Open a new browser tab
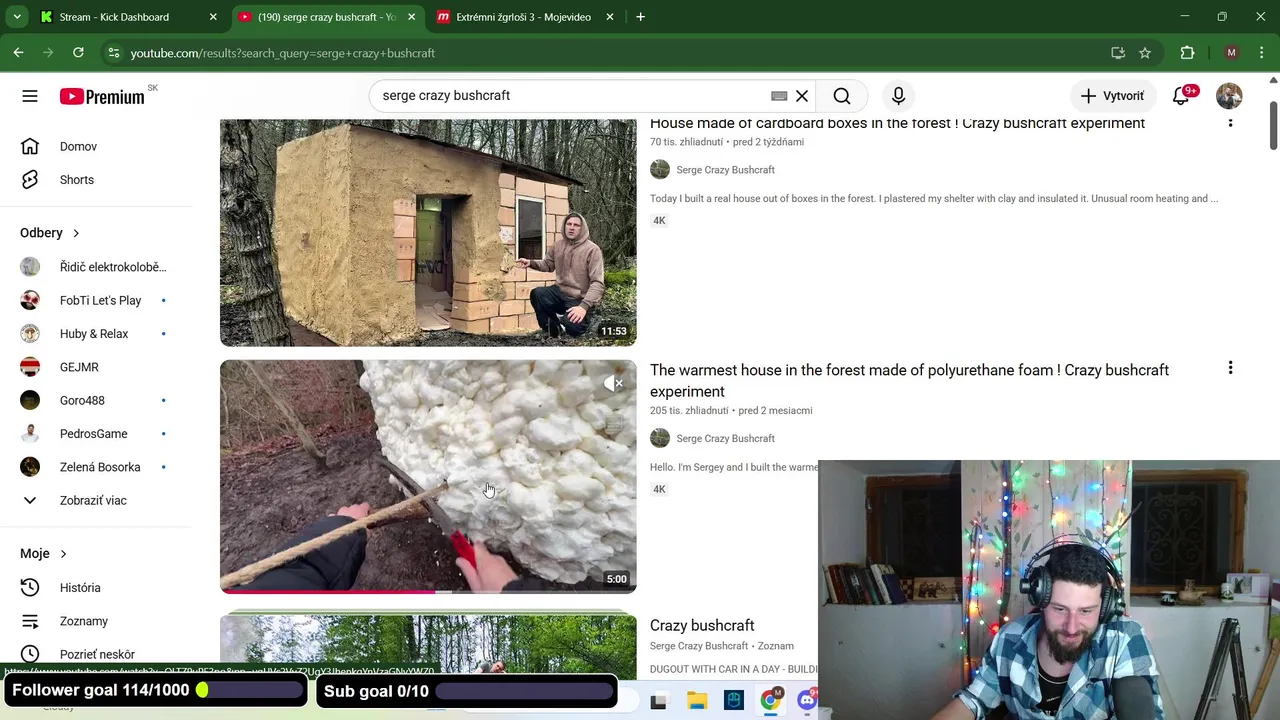The width and height of the screenshot is (1280, 720). 640,17
